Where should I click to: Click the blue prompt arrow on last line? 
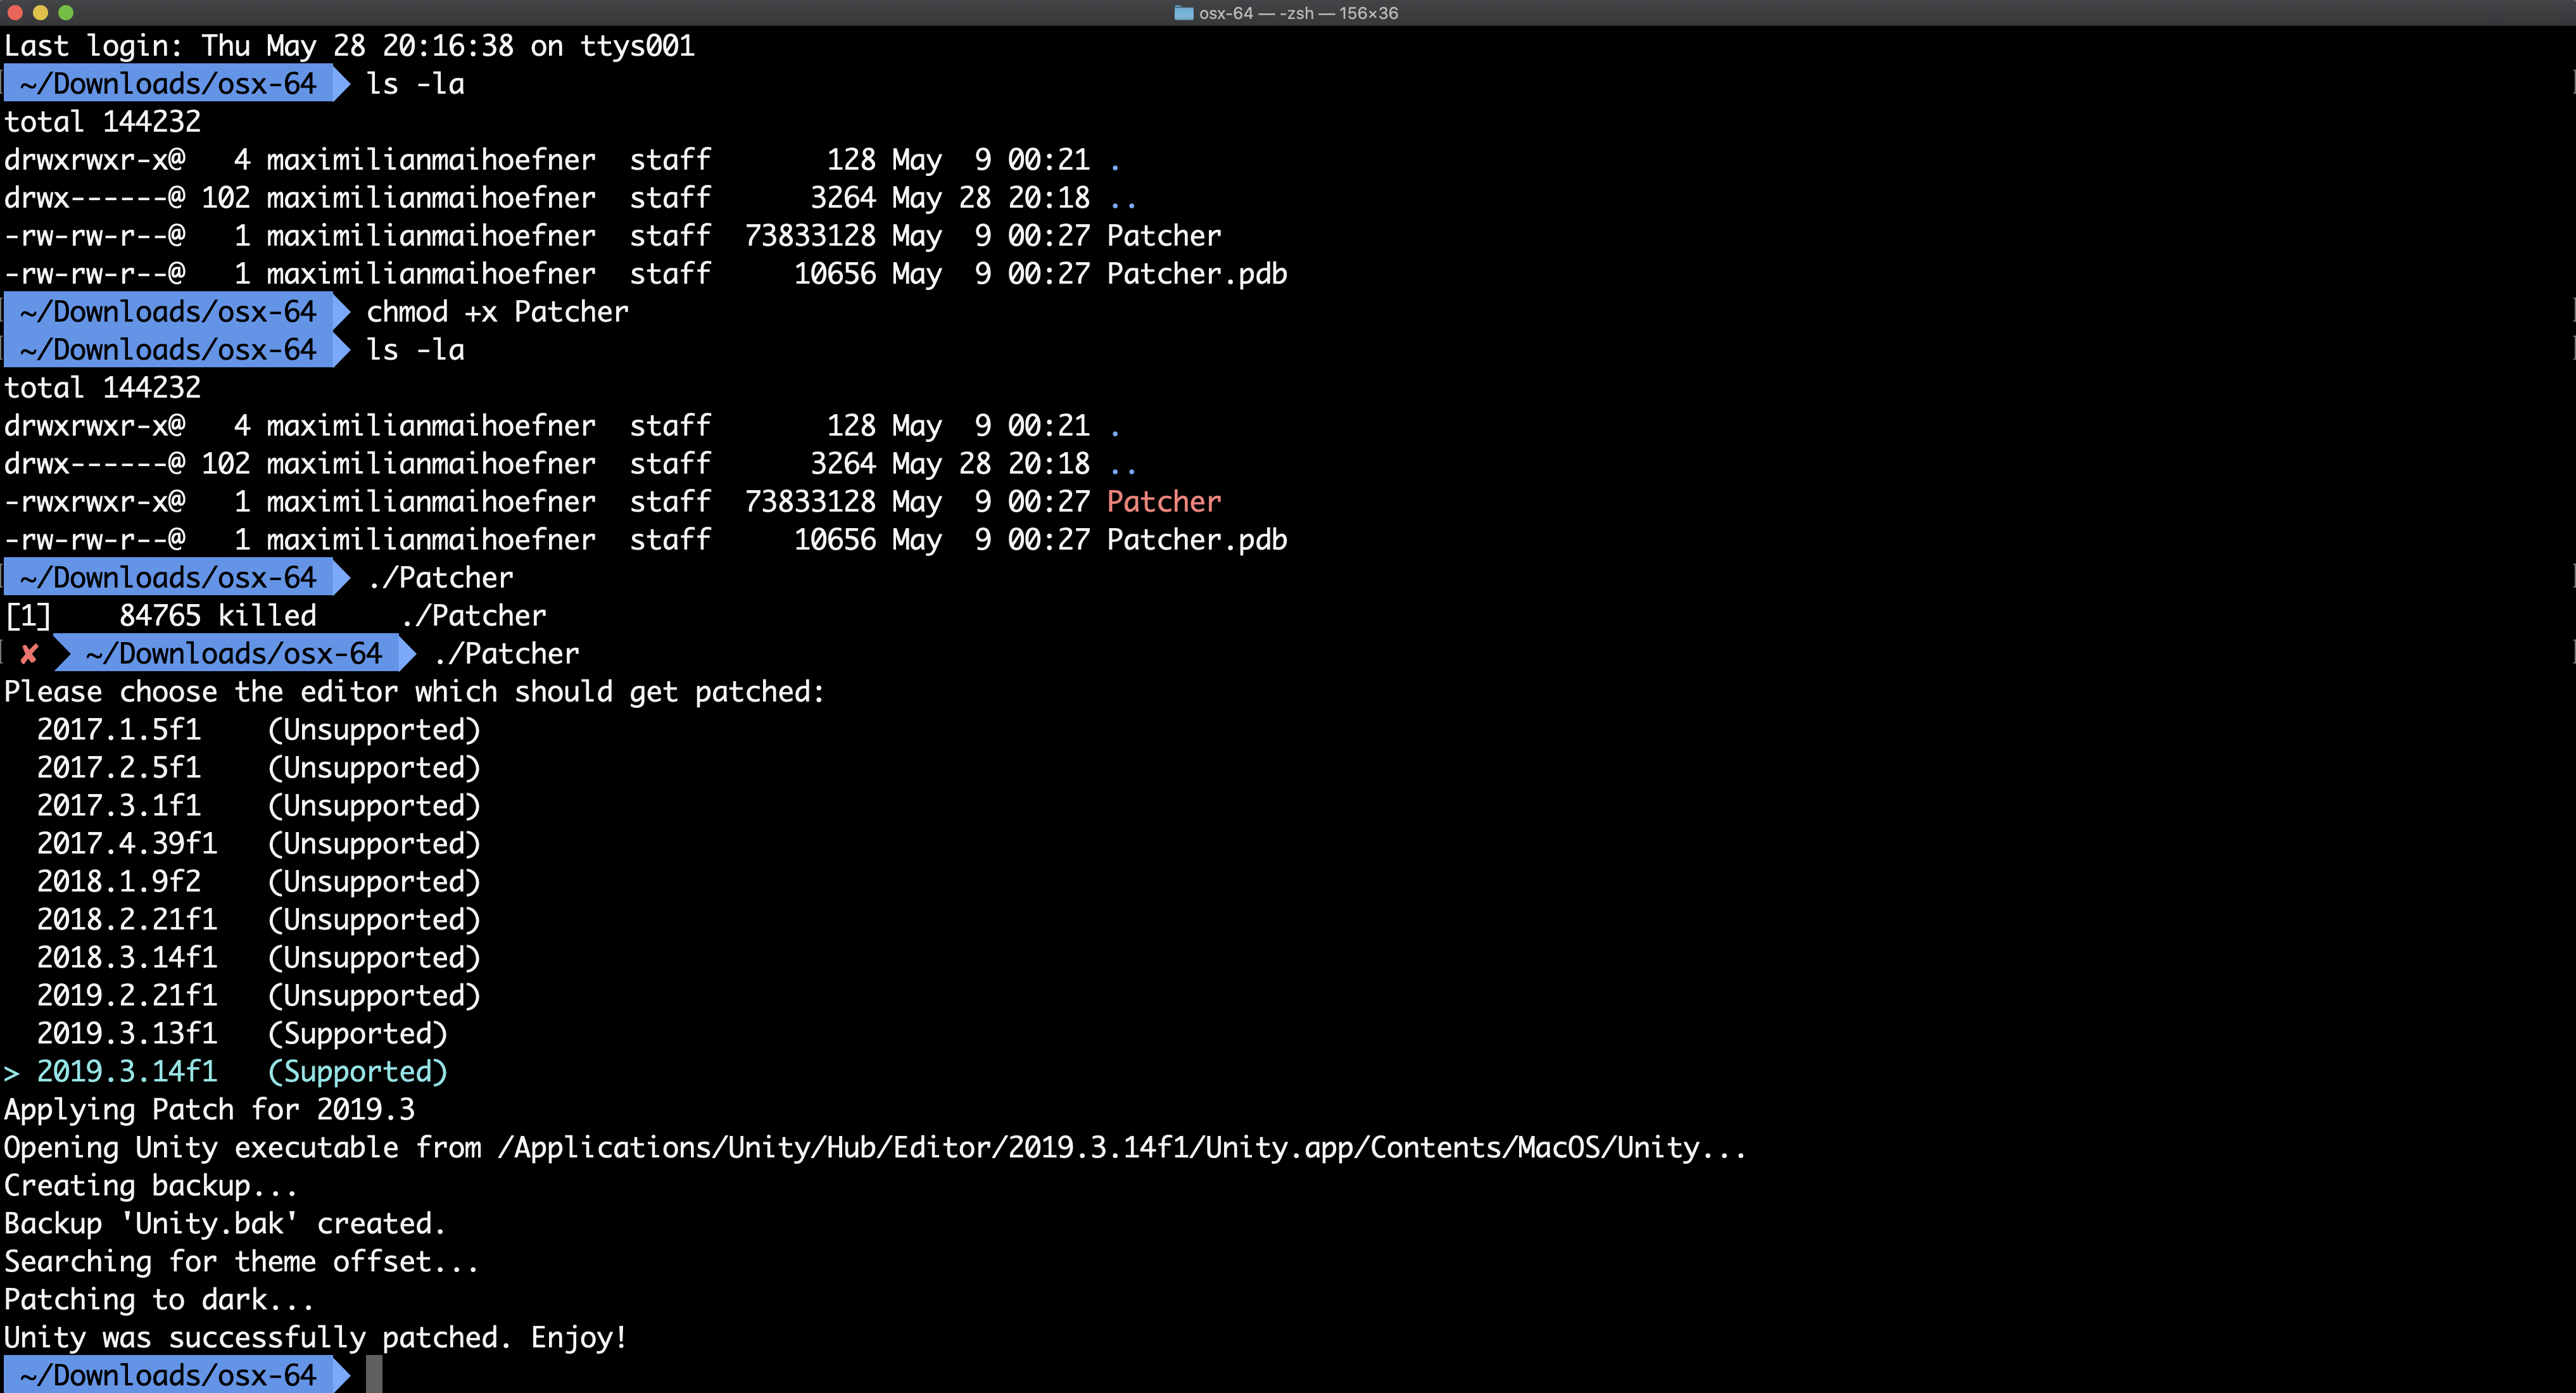(x=341, y=1375)
